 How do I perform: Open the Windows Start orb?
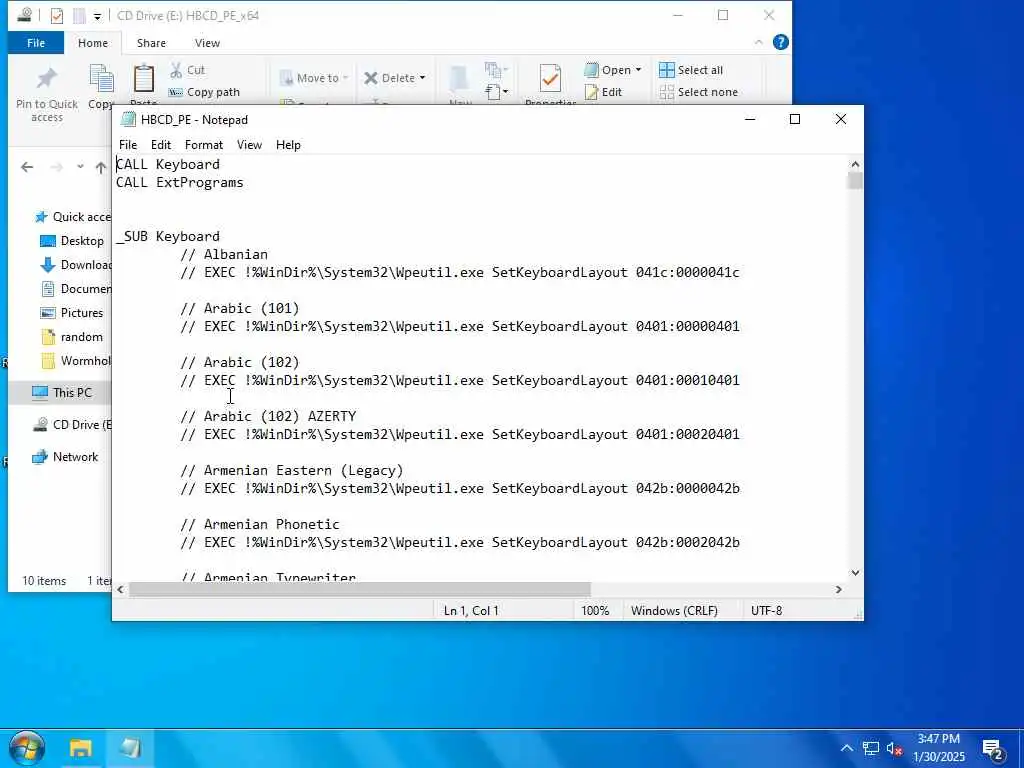coord(27,748)
